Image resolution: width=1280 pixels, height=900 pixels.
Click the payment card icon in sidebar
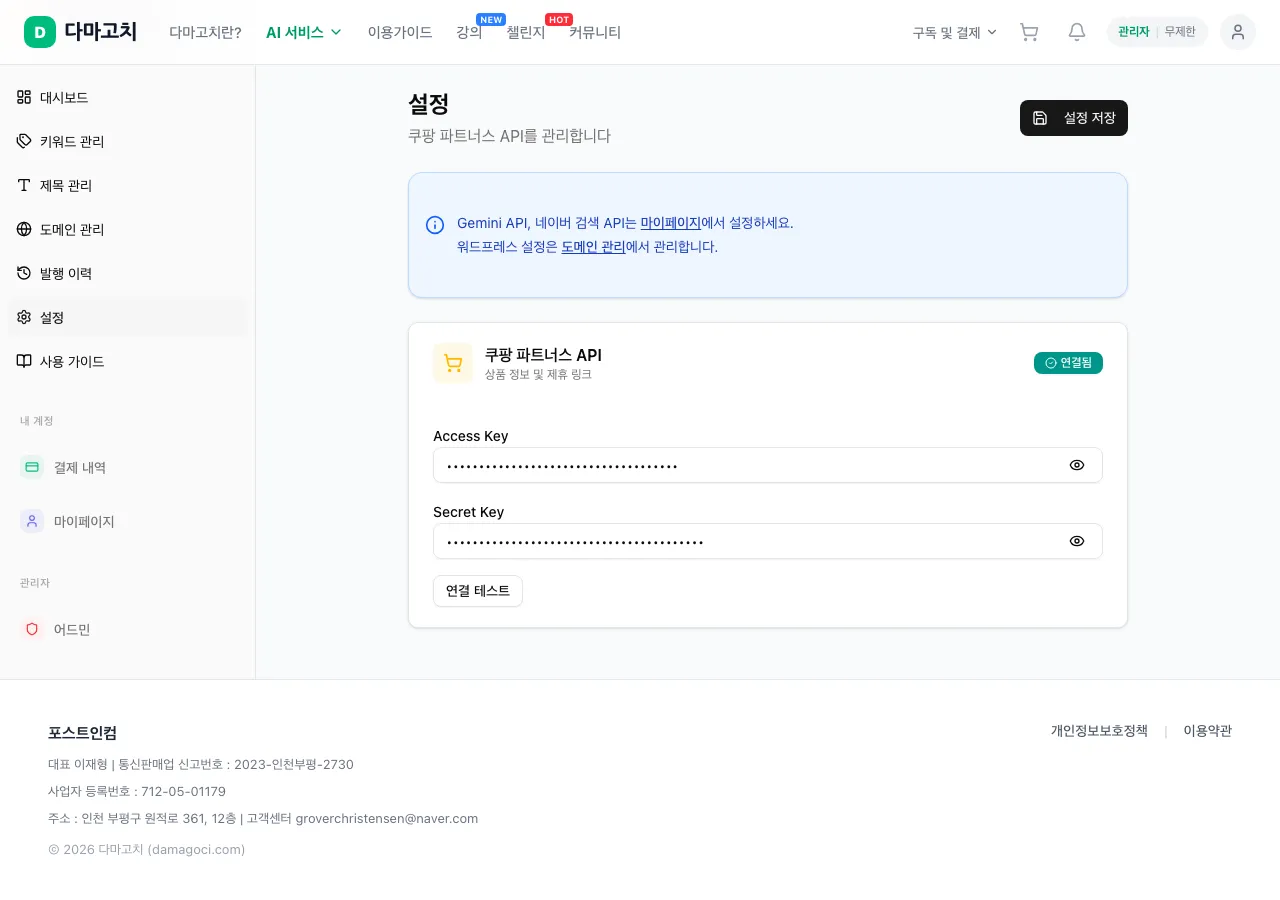pyautogui.click(x=32, y=467)
